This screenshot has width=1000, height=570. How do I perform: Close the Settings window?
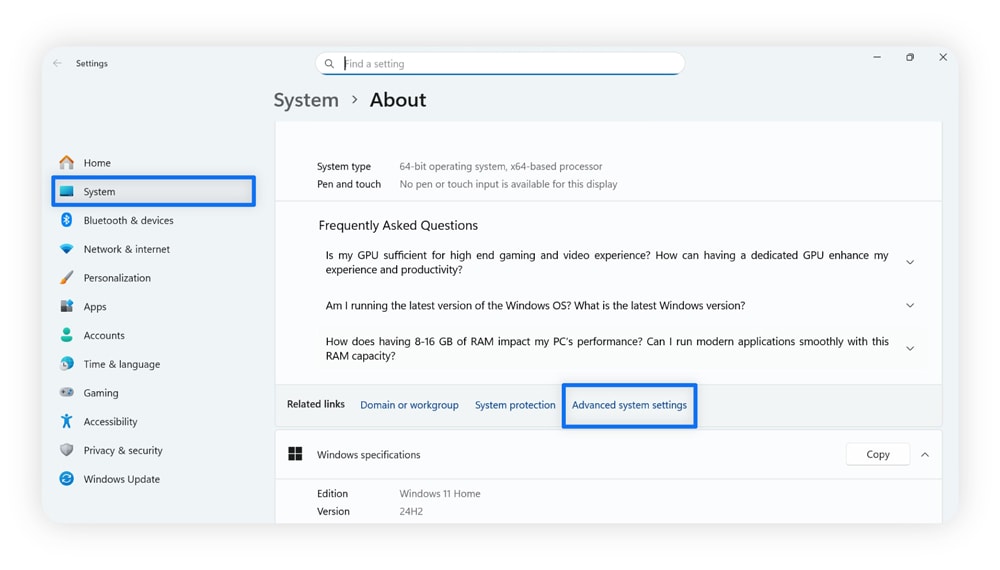click(x=943, y=57)
